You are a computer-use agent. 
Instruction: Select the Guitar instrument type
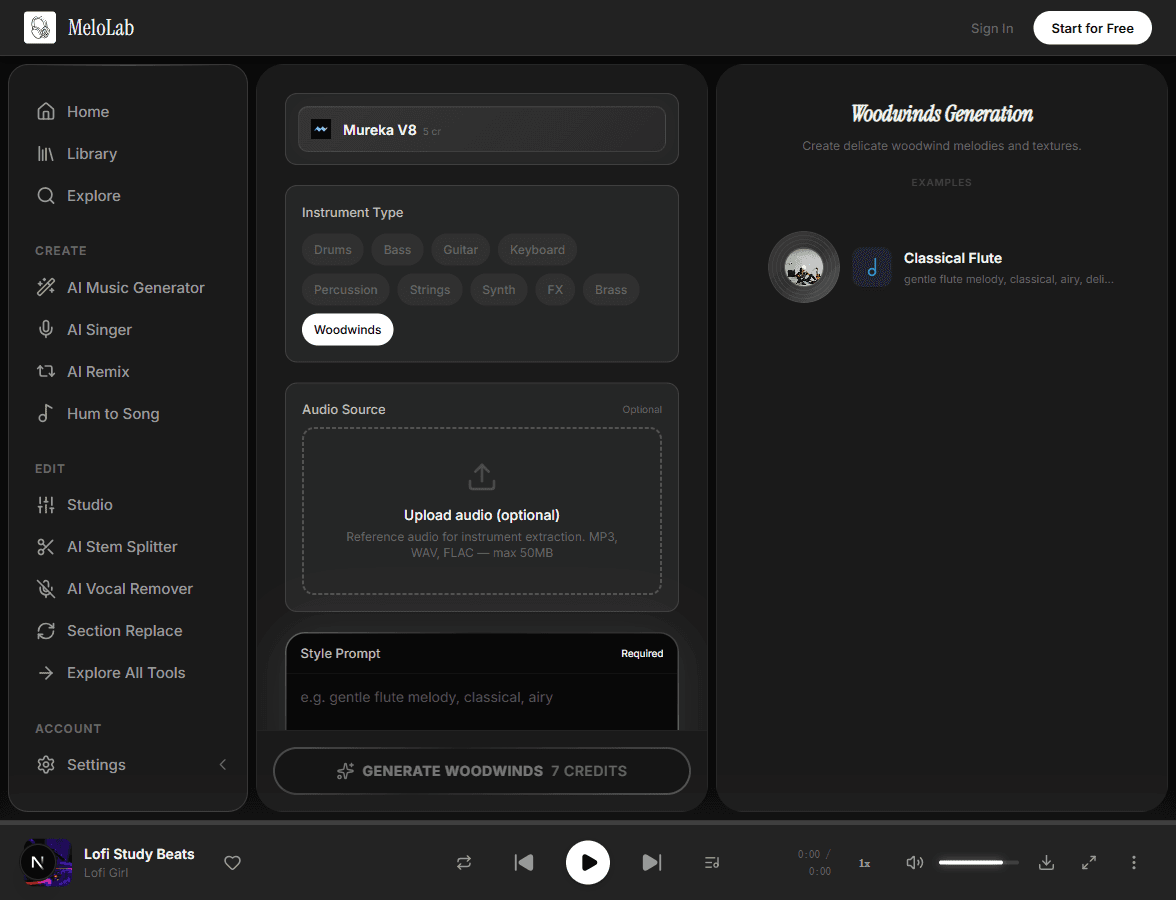460,250
